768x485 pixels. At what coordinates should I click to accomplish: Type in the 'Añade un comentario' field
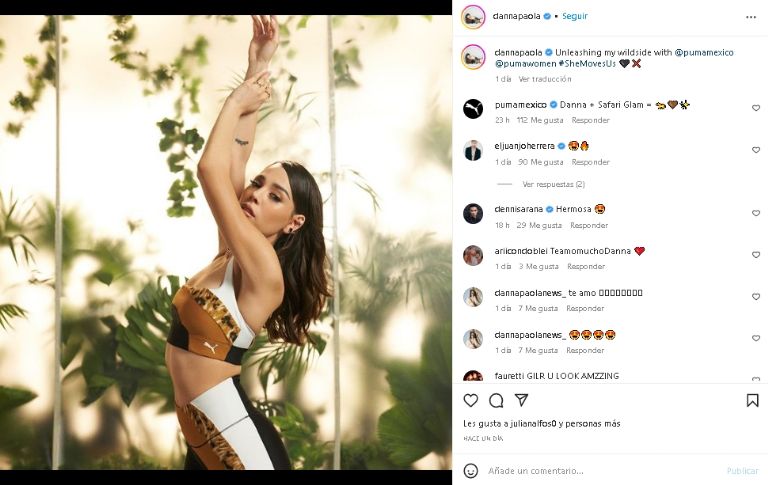pyautogui.click(x=600, y=470)
